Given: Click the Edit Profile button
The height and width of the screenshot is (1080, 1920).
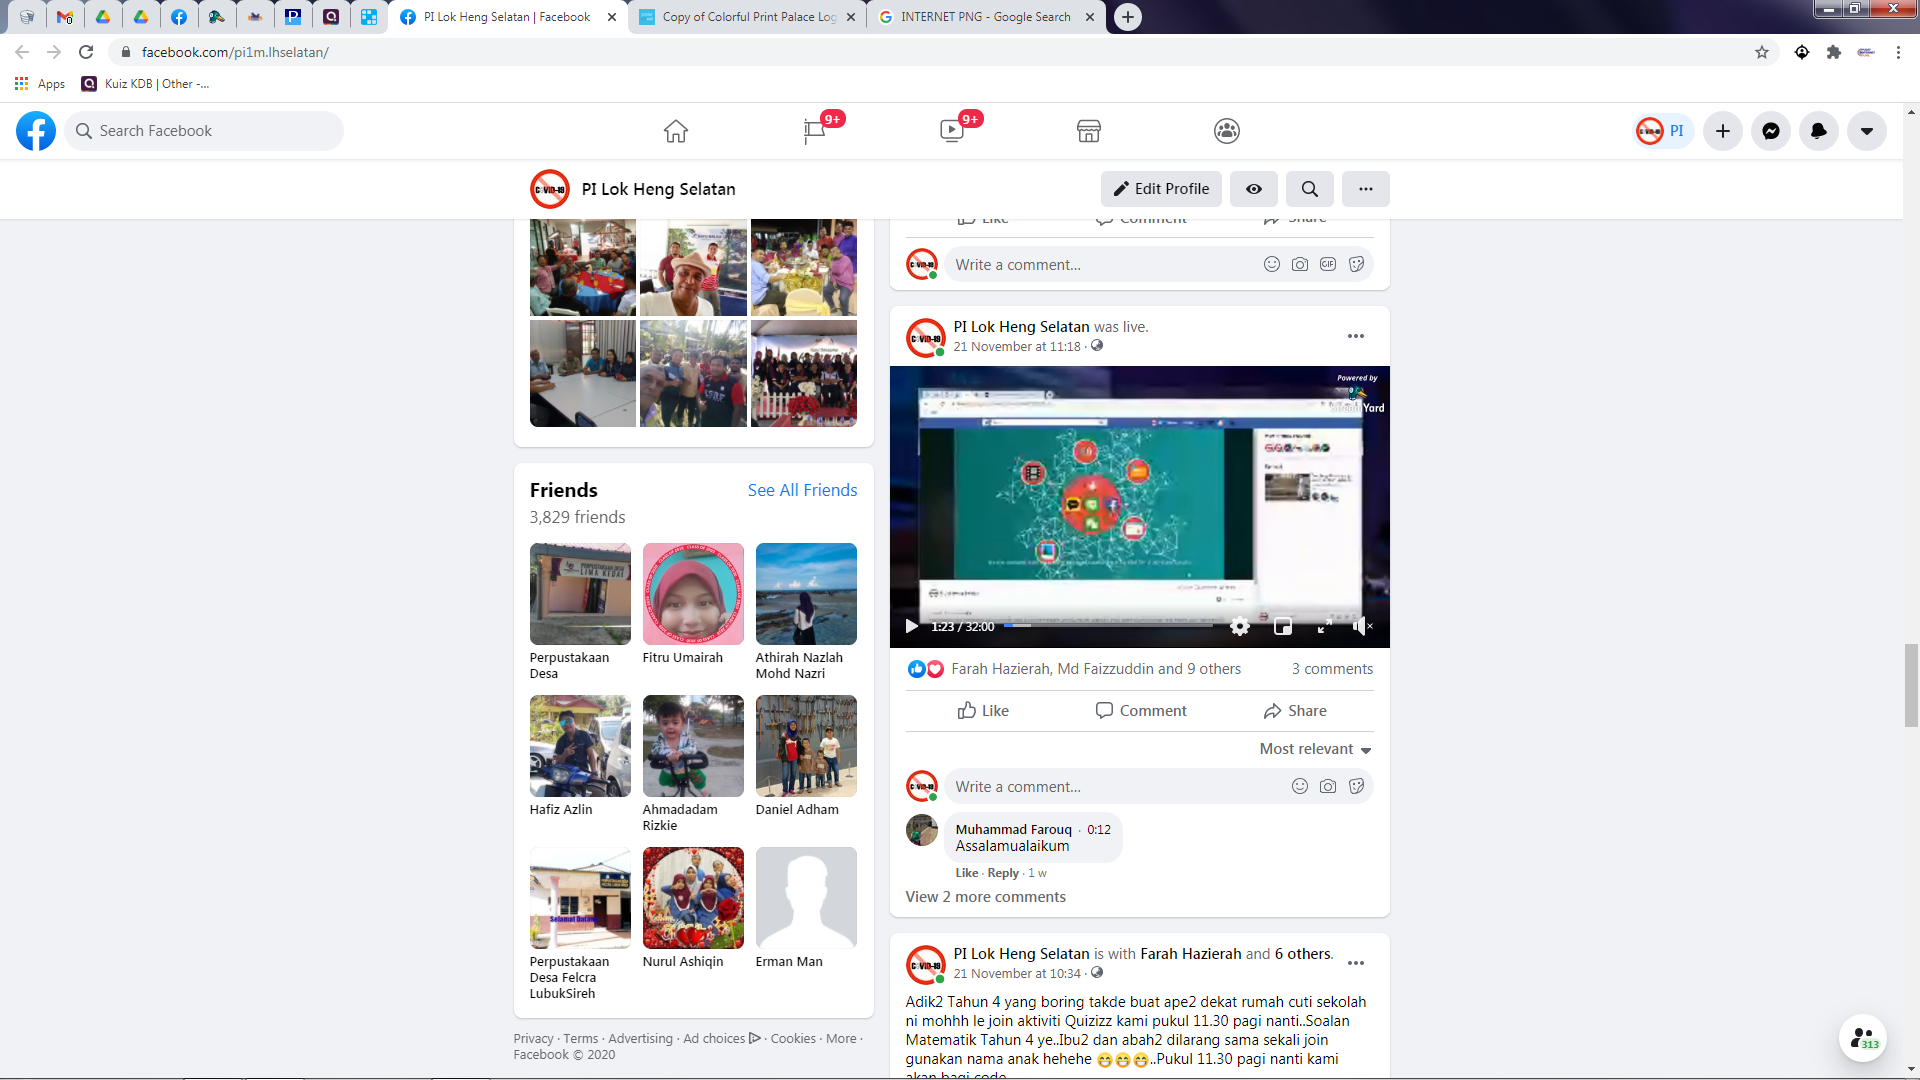Looking at the screenshot, I should 1161,189.
